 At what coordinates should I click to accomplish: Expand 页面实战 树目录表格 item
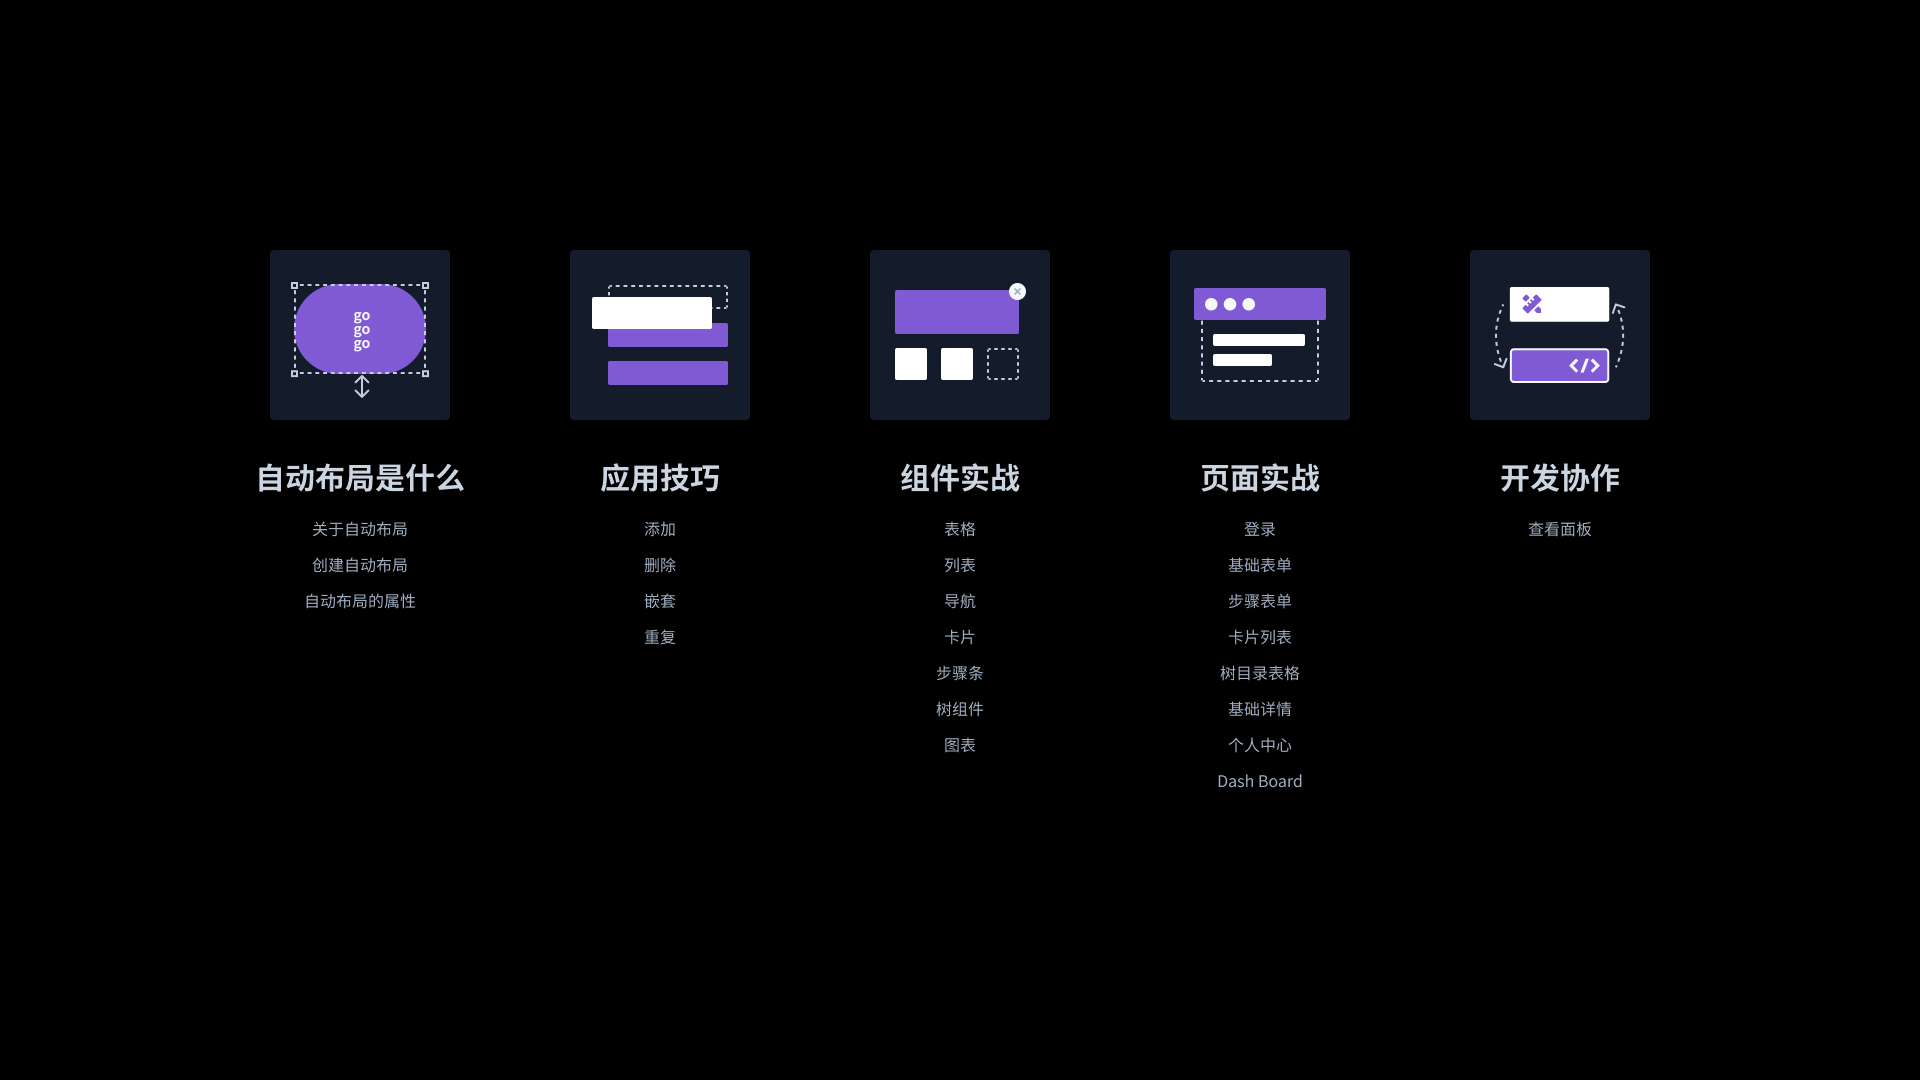coord(1259,673)
